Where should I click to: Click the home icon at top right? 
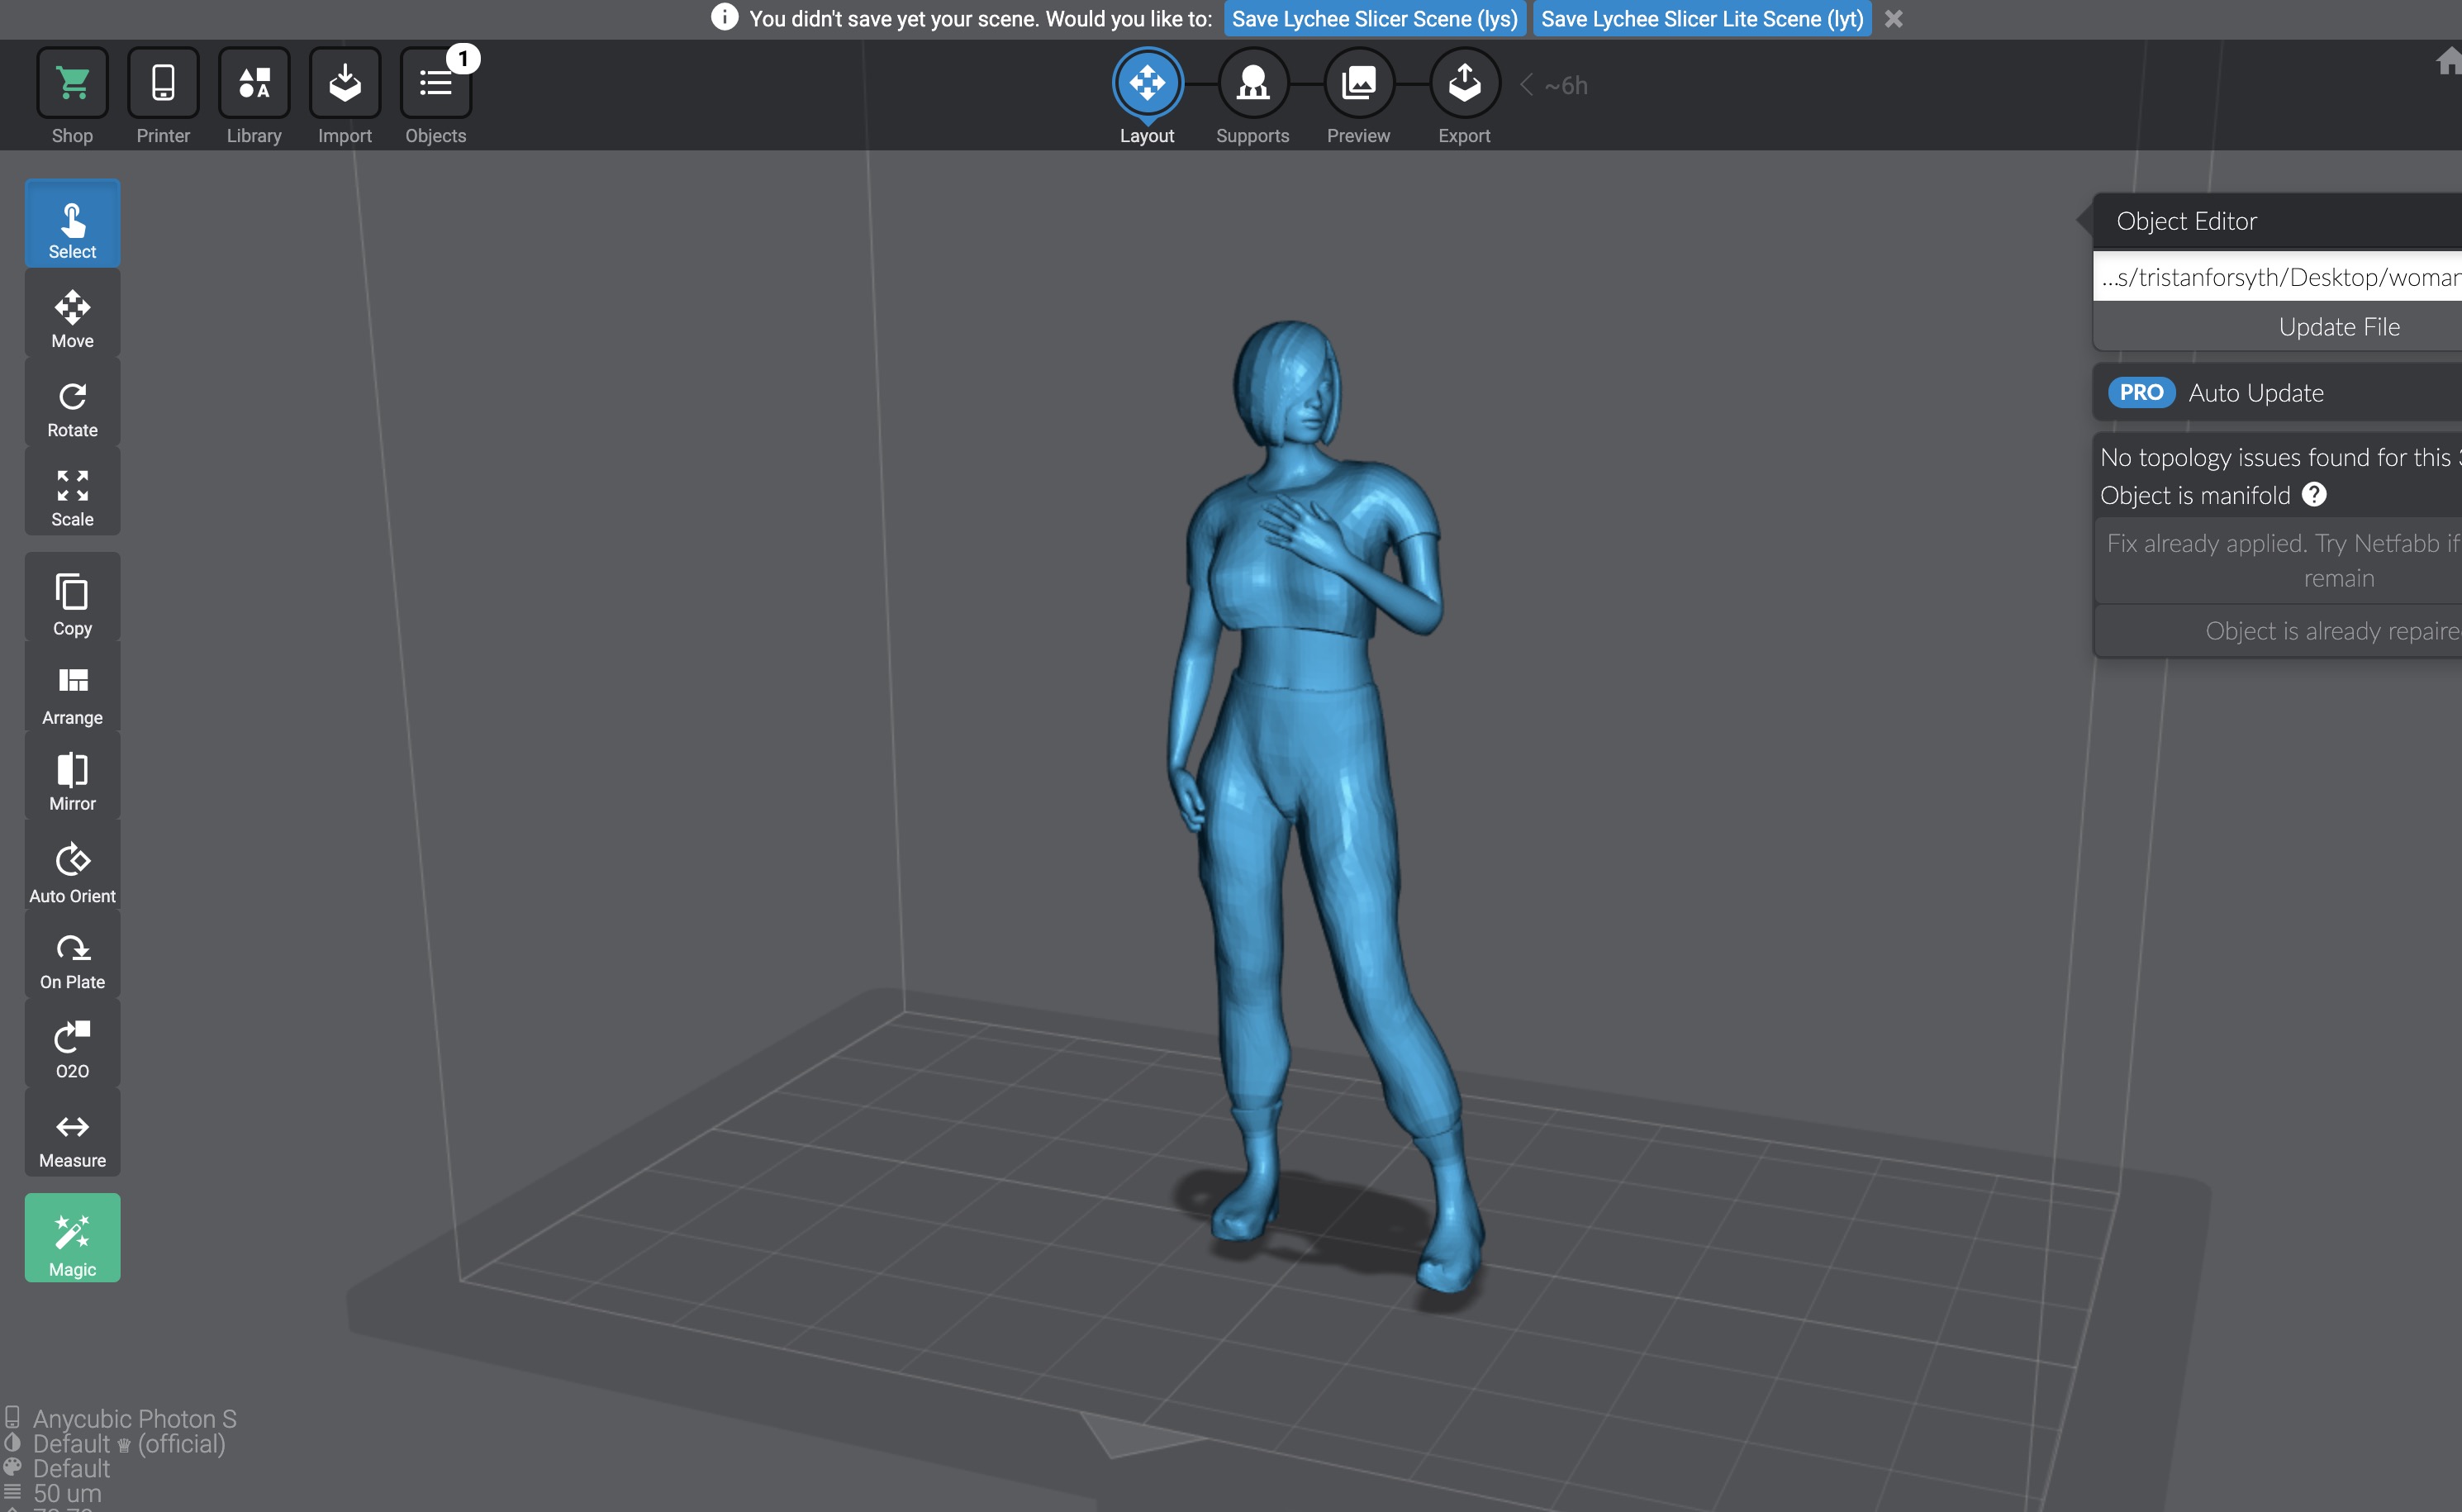point(2449,62)
